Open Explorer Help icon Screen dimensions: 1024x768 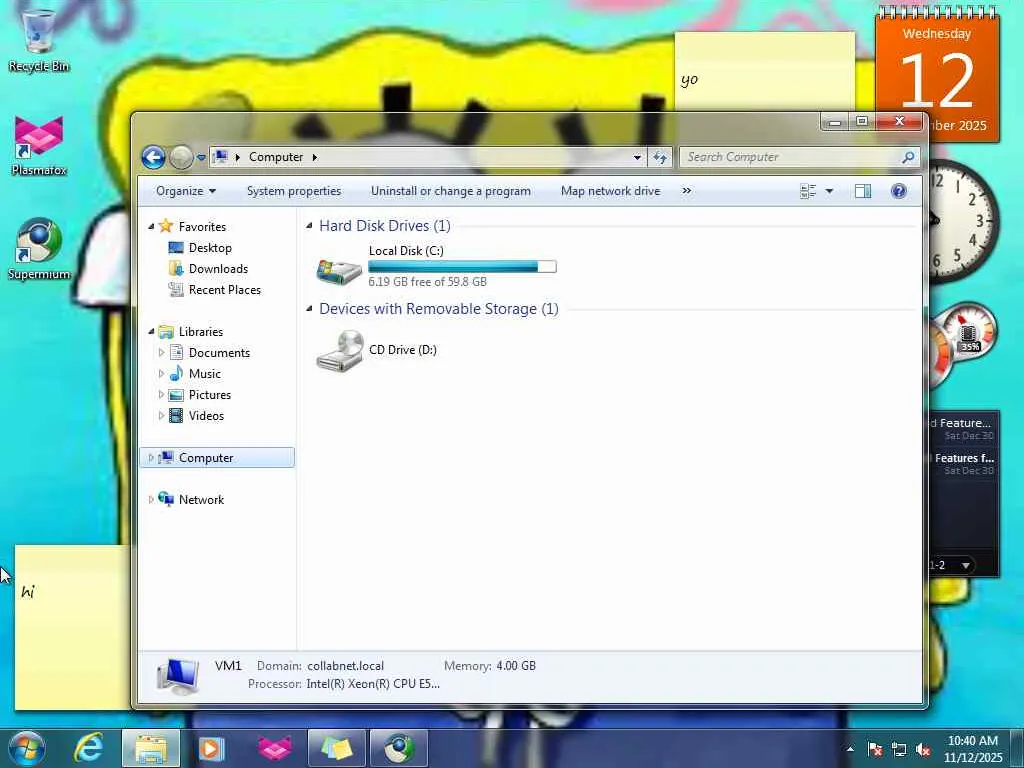click(899, 191)
